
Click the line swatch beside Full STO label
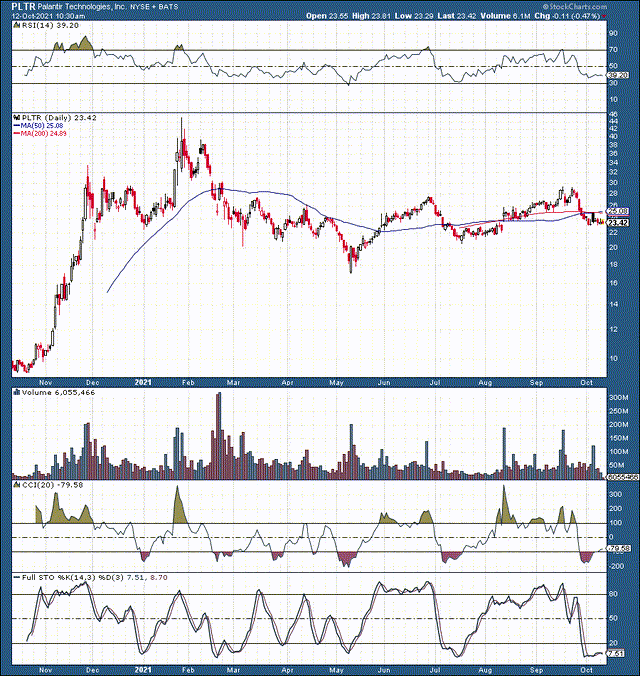[17, 577]
